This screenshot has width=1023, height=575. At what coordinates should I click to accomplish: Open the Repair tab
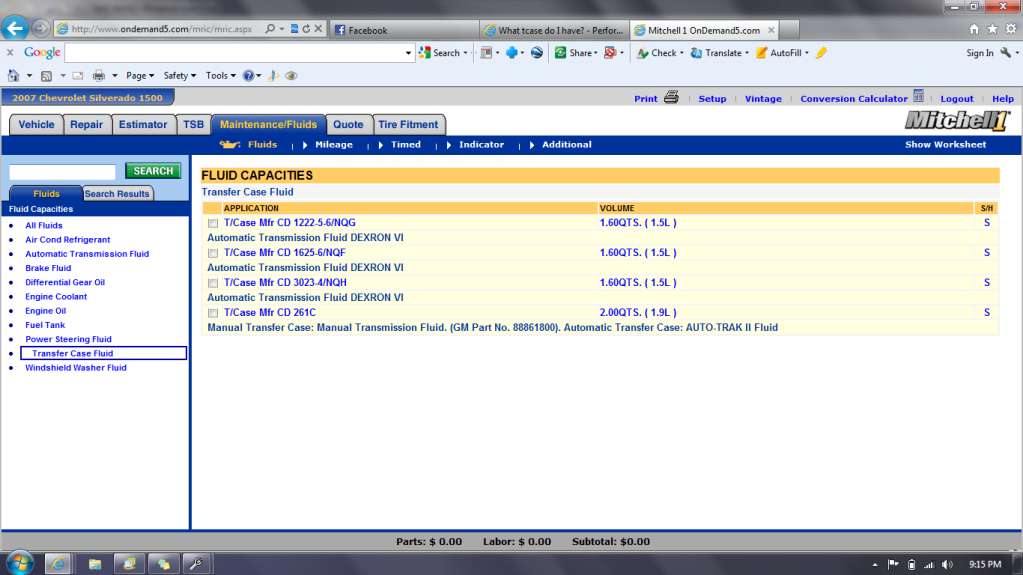click(87, 125)
